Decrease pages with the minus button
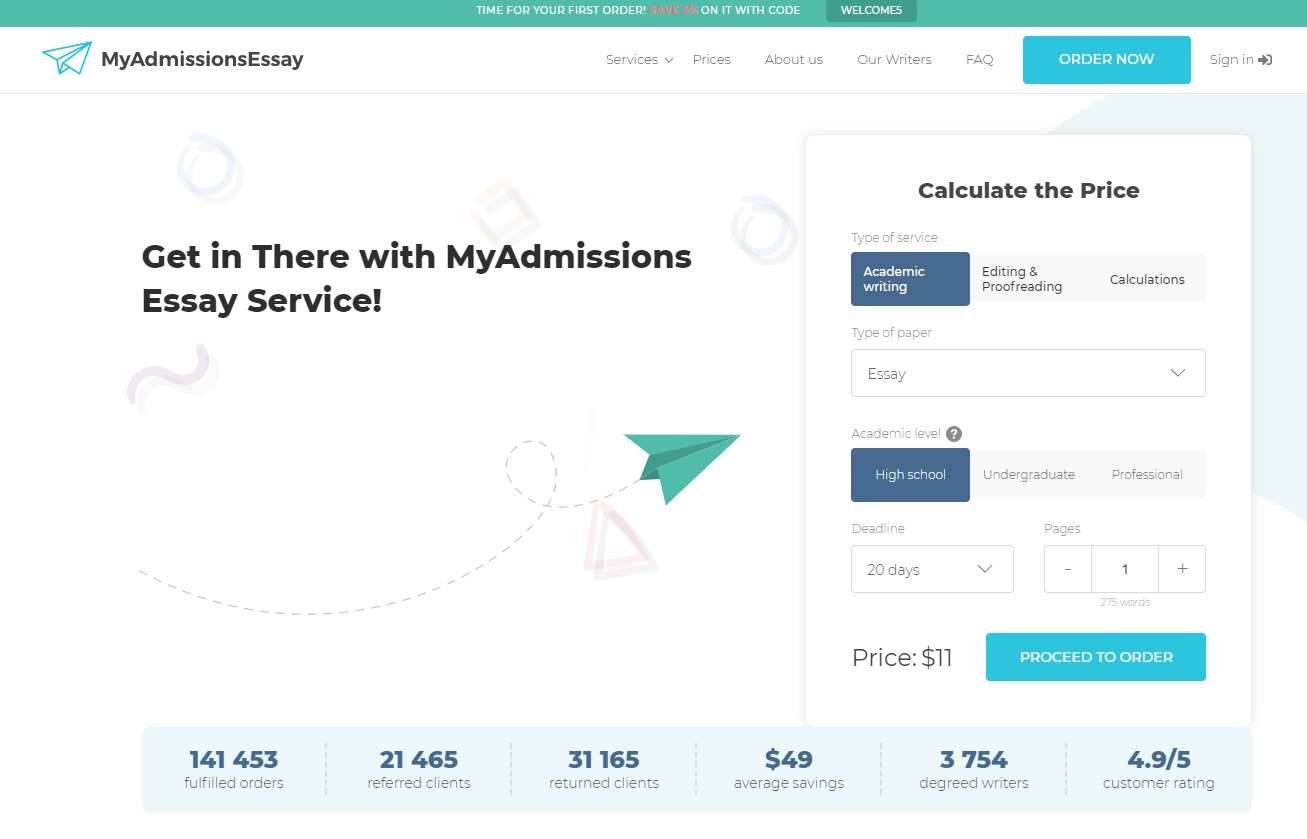 (x=1068, y=569)
